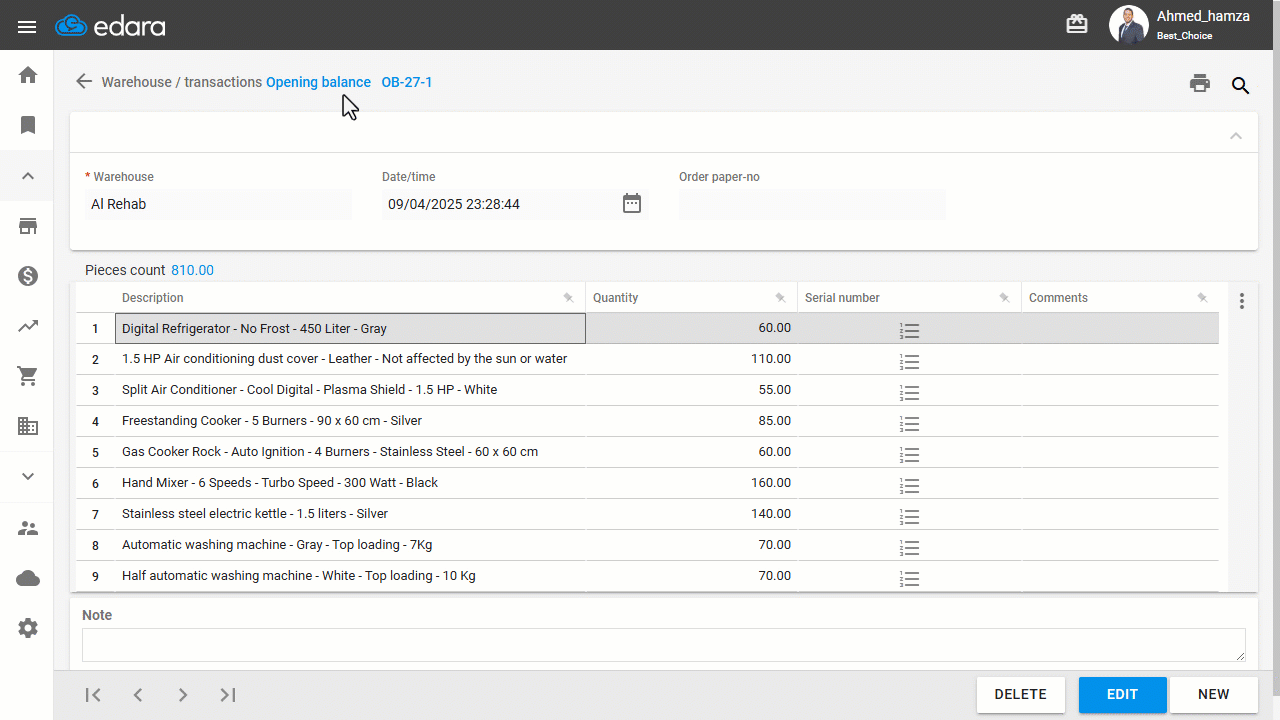1280x720 pixels.
Task: Open the store icon in sidebar
Action: [28, 226]
